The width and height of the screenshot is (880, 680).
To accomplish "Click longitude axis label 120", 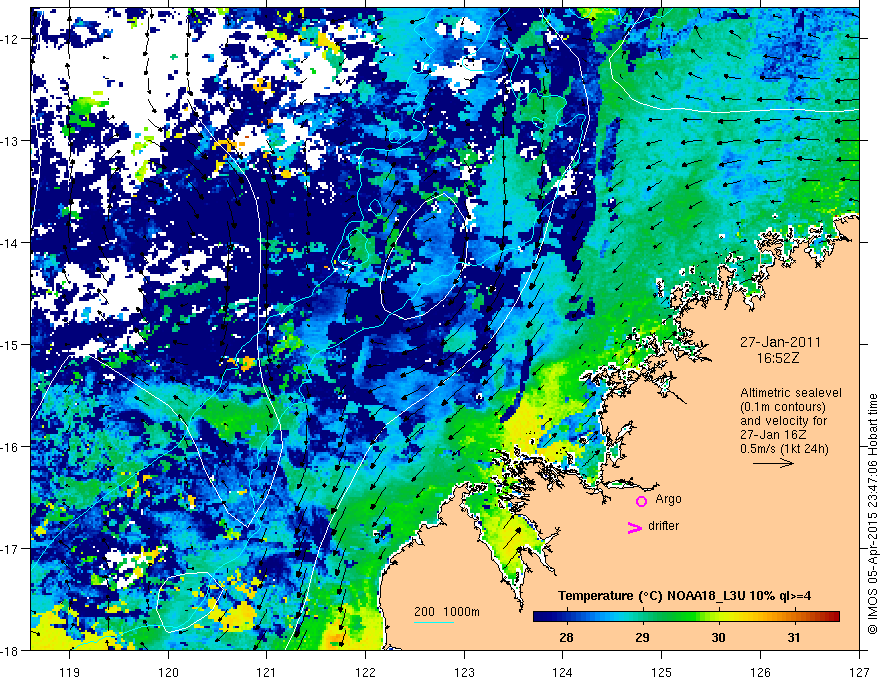I will [168, 672].
